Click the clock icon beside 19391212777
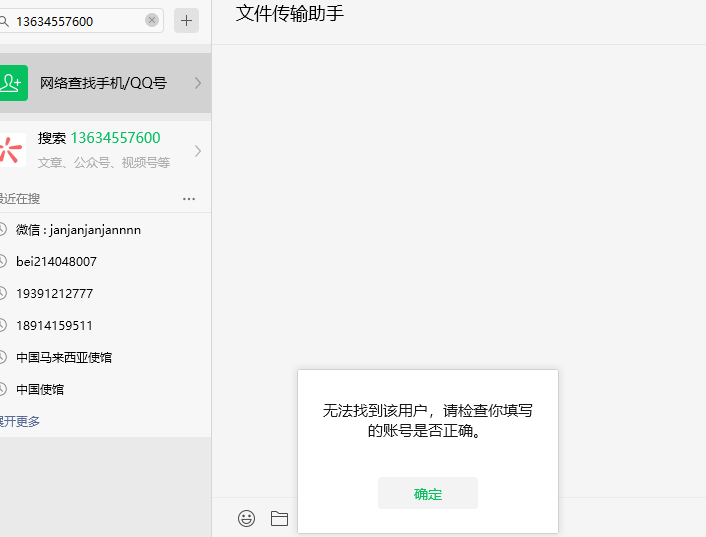 click(3, 293)
